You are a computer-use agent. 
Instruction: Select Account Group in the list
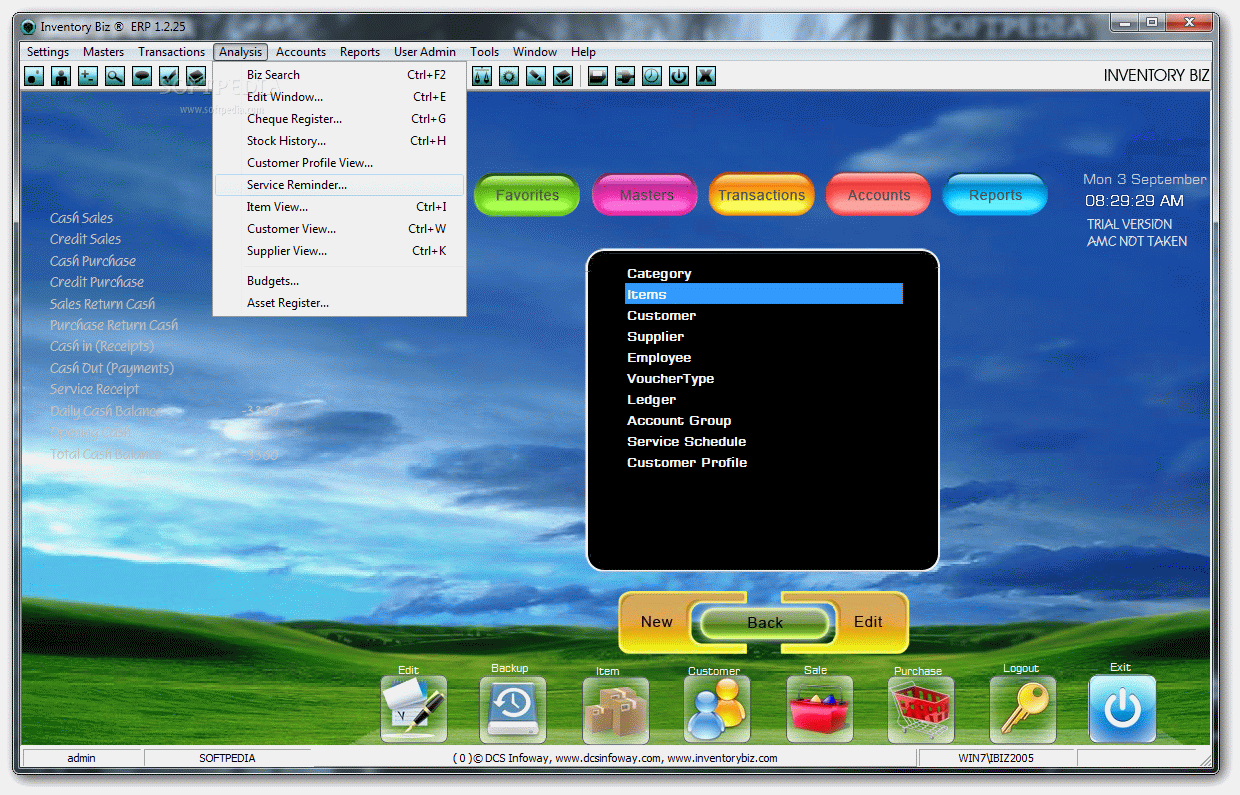tap(764, 420)
